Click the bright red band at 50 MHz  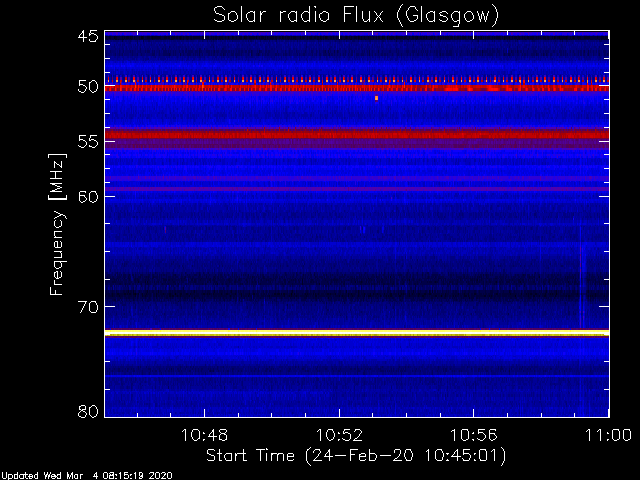click(357, 88)
